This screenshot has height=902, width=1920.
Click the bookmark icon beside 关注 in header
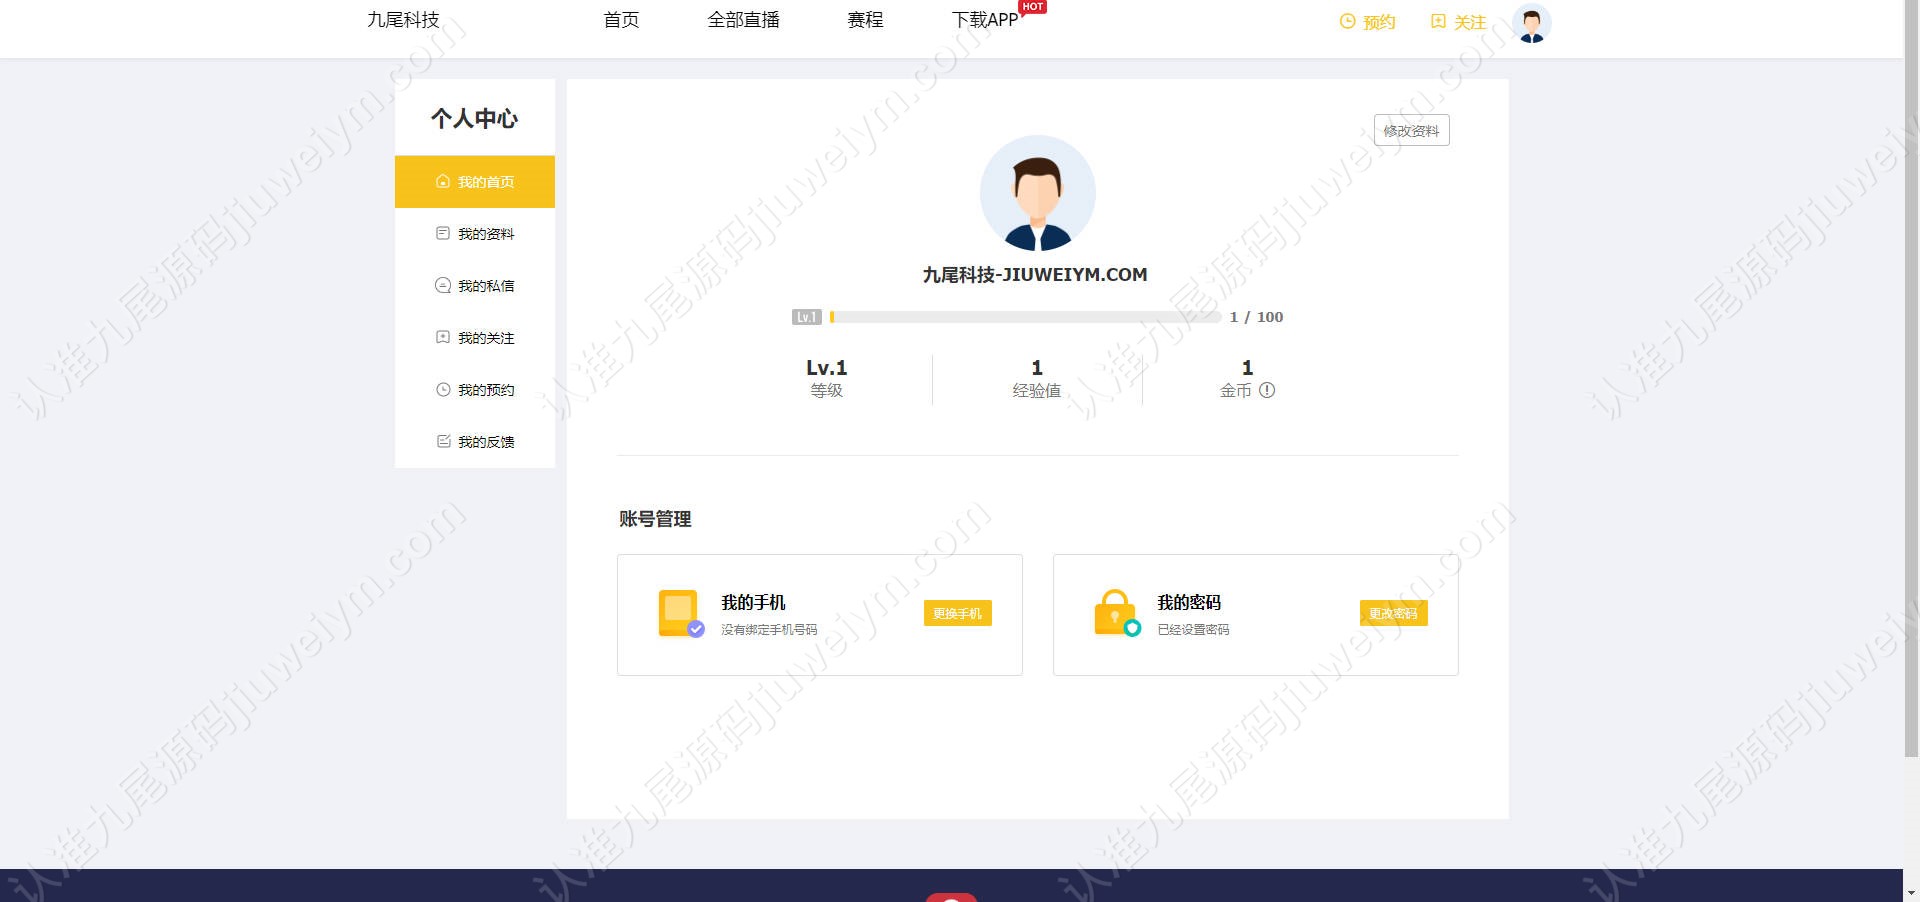(x=1438, y=21)
